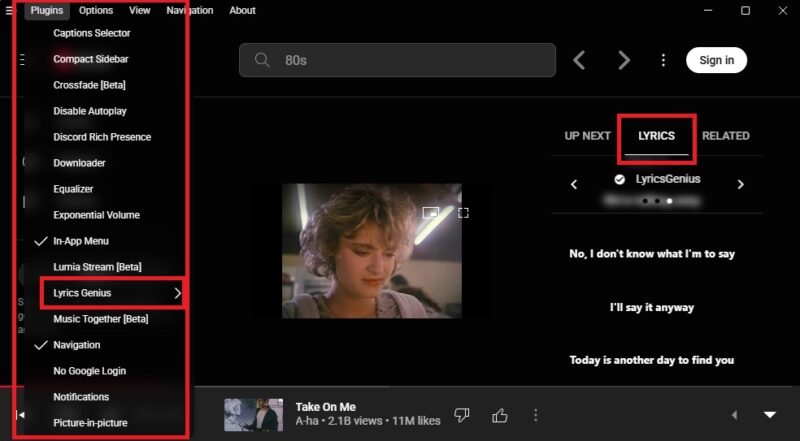
Task: Click the third provider dot indicator
Action: 669,201
